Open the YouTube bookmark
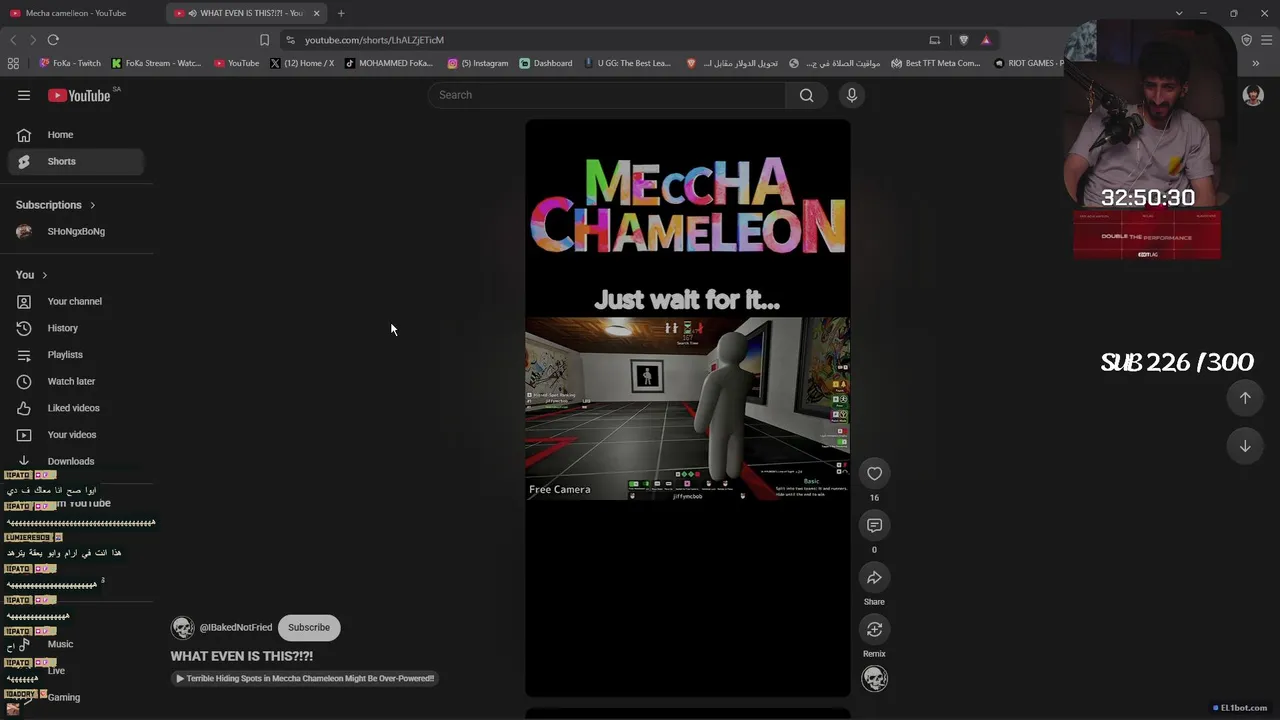1280x720 pixels. [236, 63]
